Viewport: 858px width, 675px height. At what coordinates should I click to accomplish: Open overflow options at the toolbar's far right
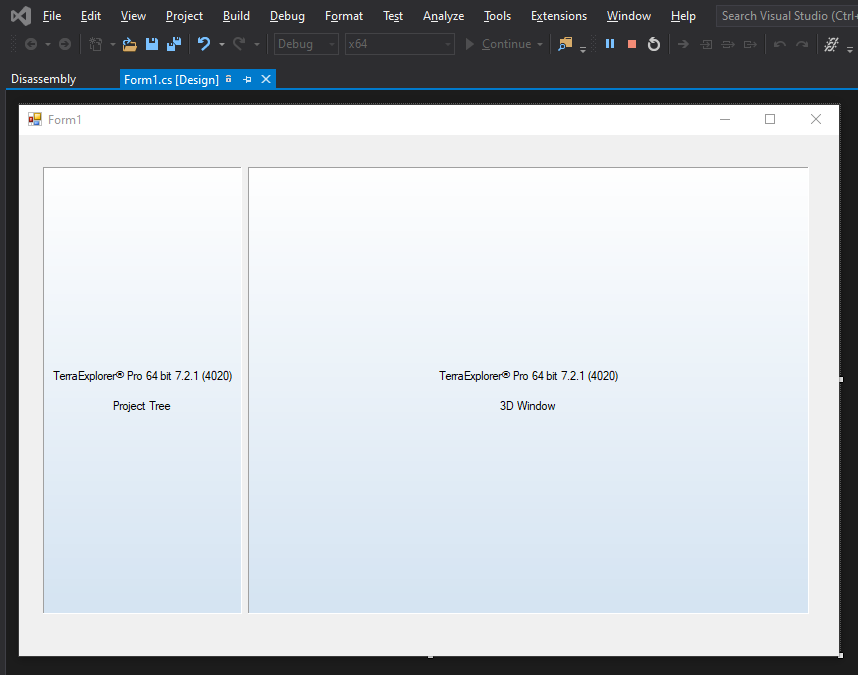point(850,49)
